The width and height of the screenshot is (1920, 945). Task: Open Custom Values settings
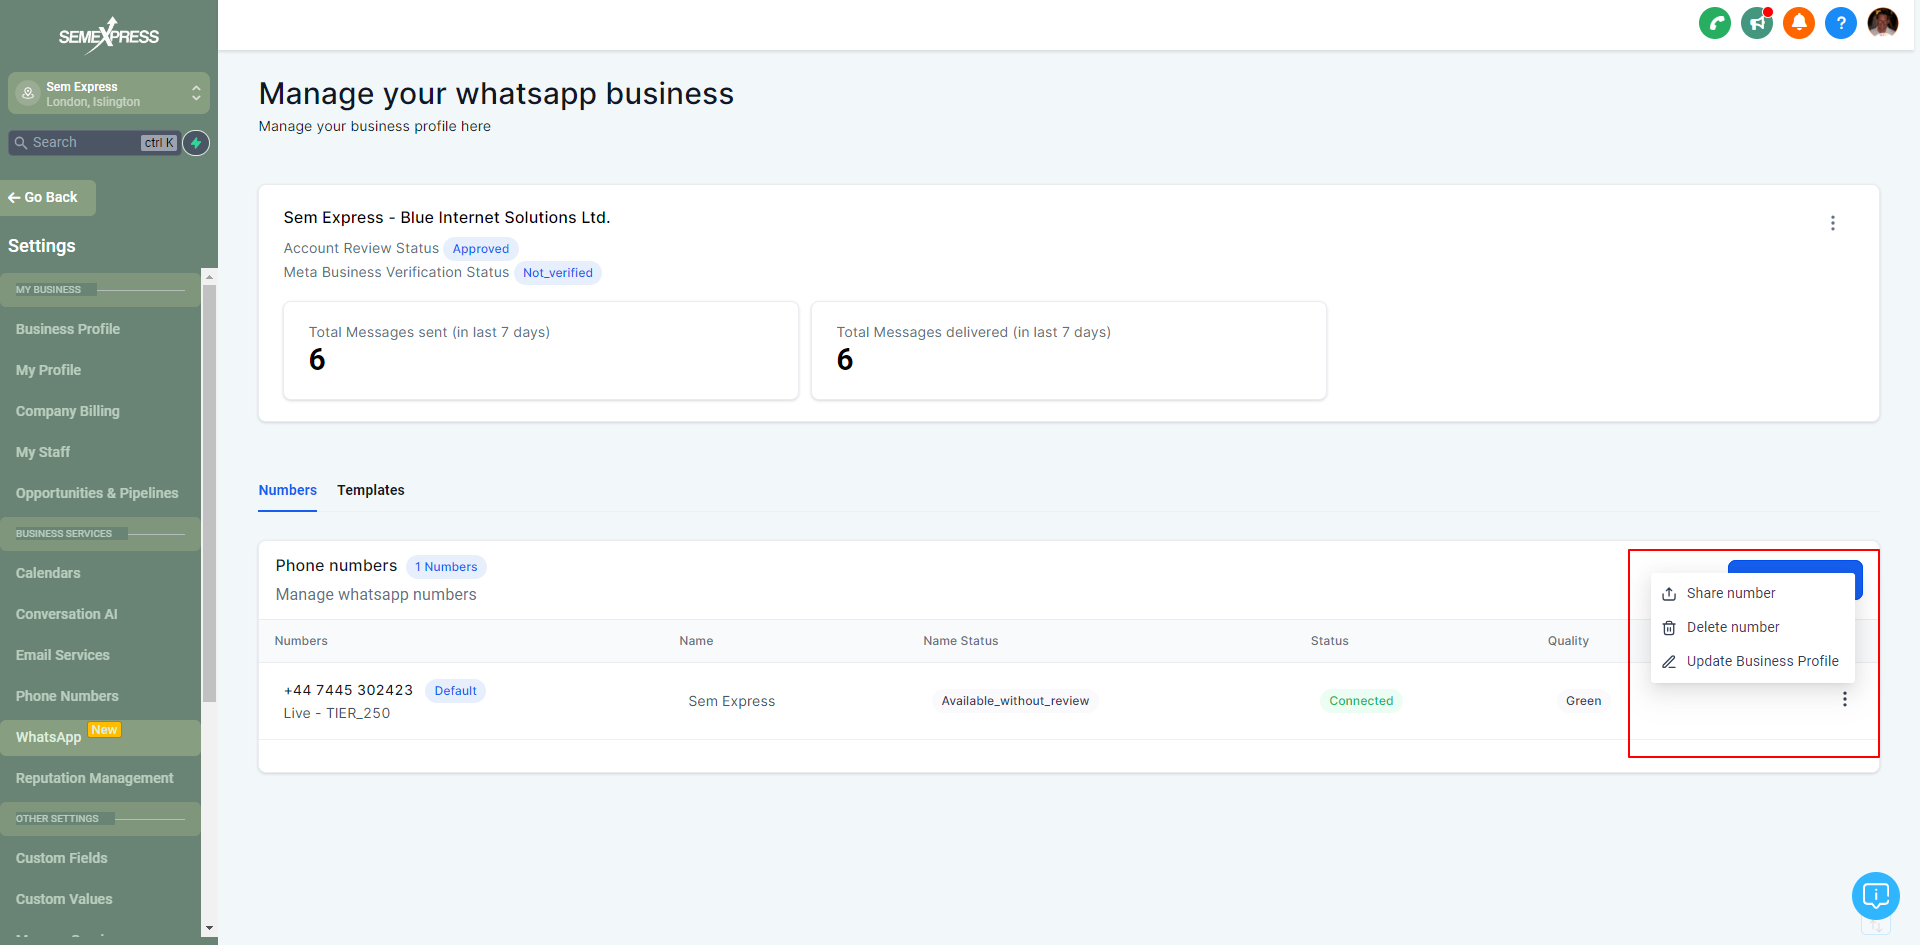click(x=64, y=899)
